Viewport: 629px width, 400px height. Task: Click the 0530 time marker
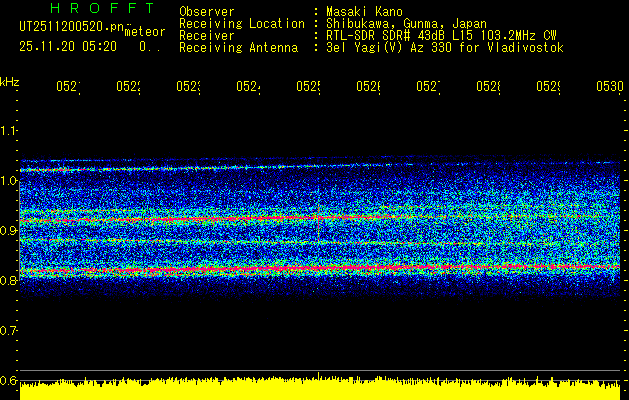[610, 87]
